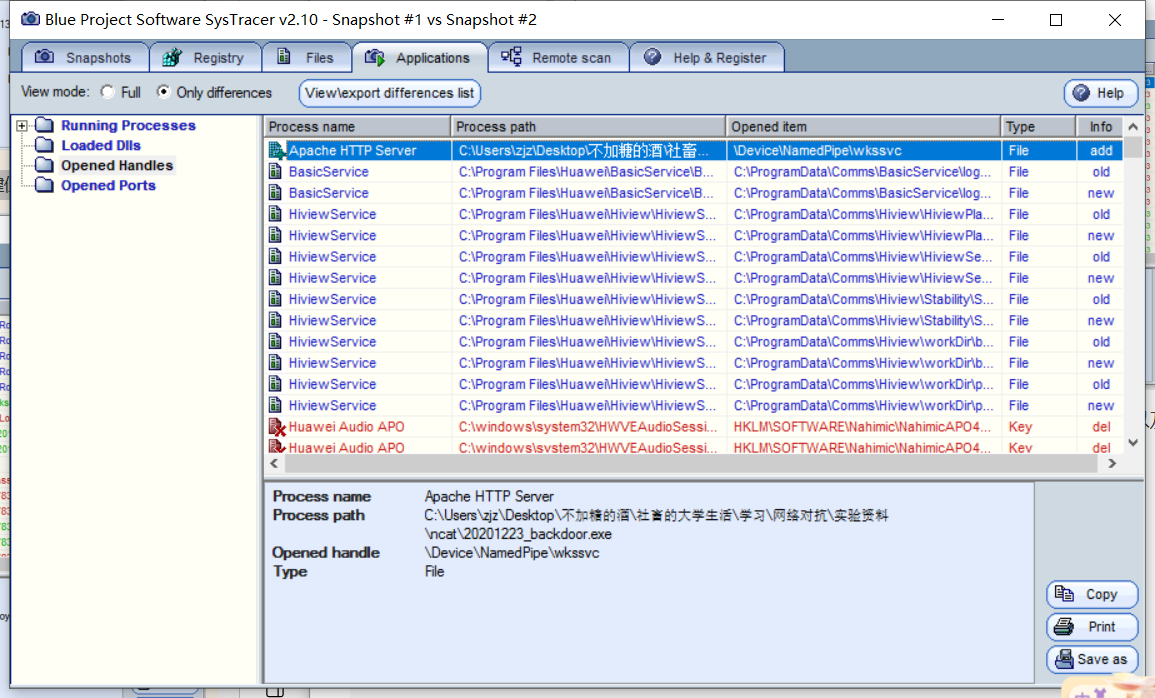Click the Apache HTTP Server row icon
The height and width of the screenshot is (698, 1155).
[276, 150]
